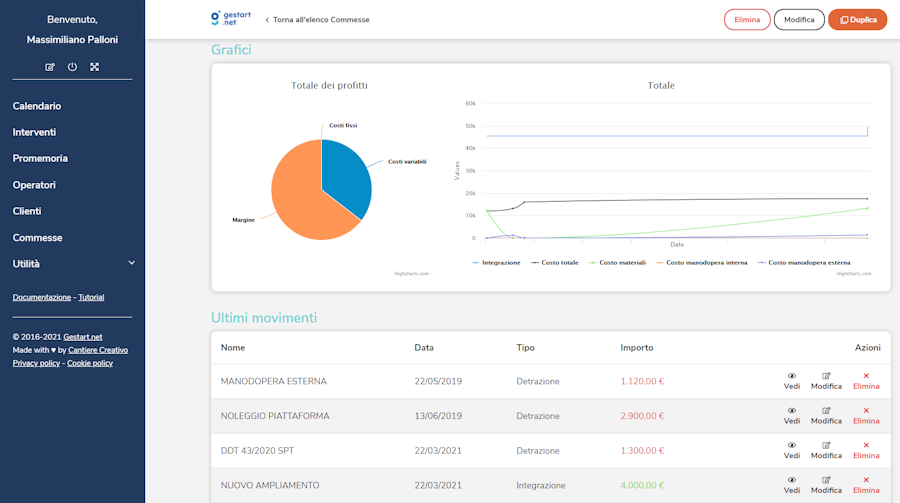Viewport: 900px width, 503px height.
Task: Expand the Utilità menu chevron
Action: coord(131,263)
